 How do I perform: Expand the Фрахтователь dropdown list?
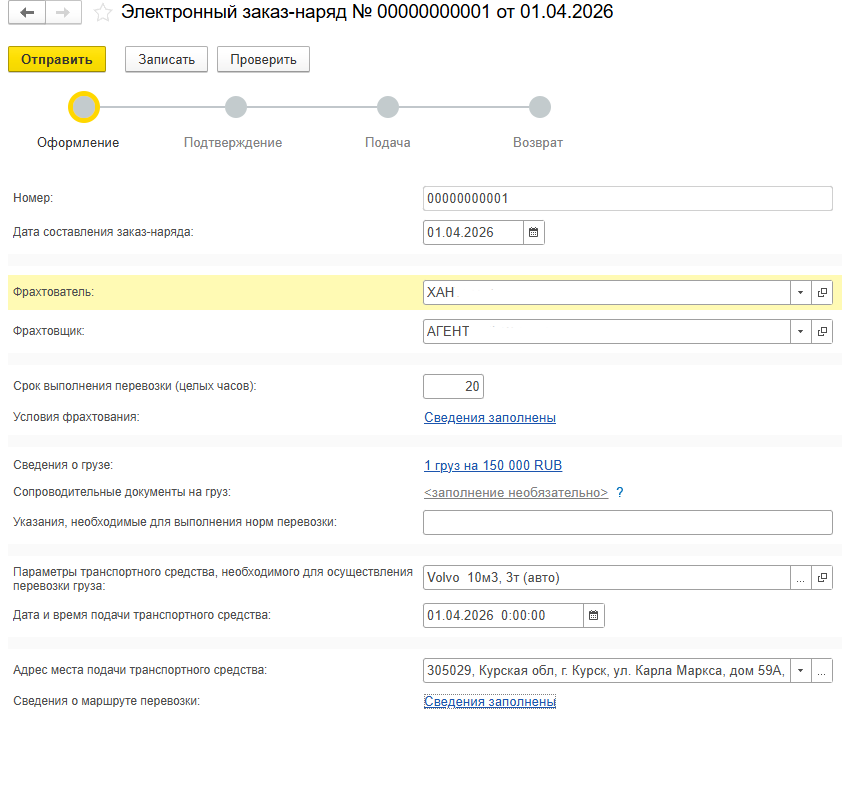click(800, 293)
